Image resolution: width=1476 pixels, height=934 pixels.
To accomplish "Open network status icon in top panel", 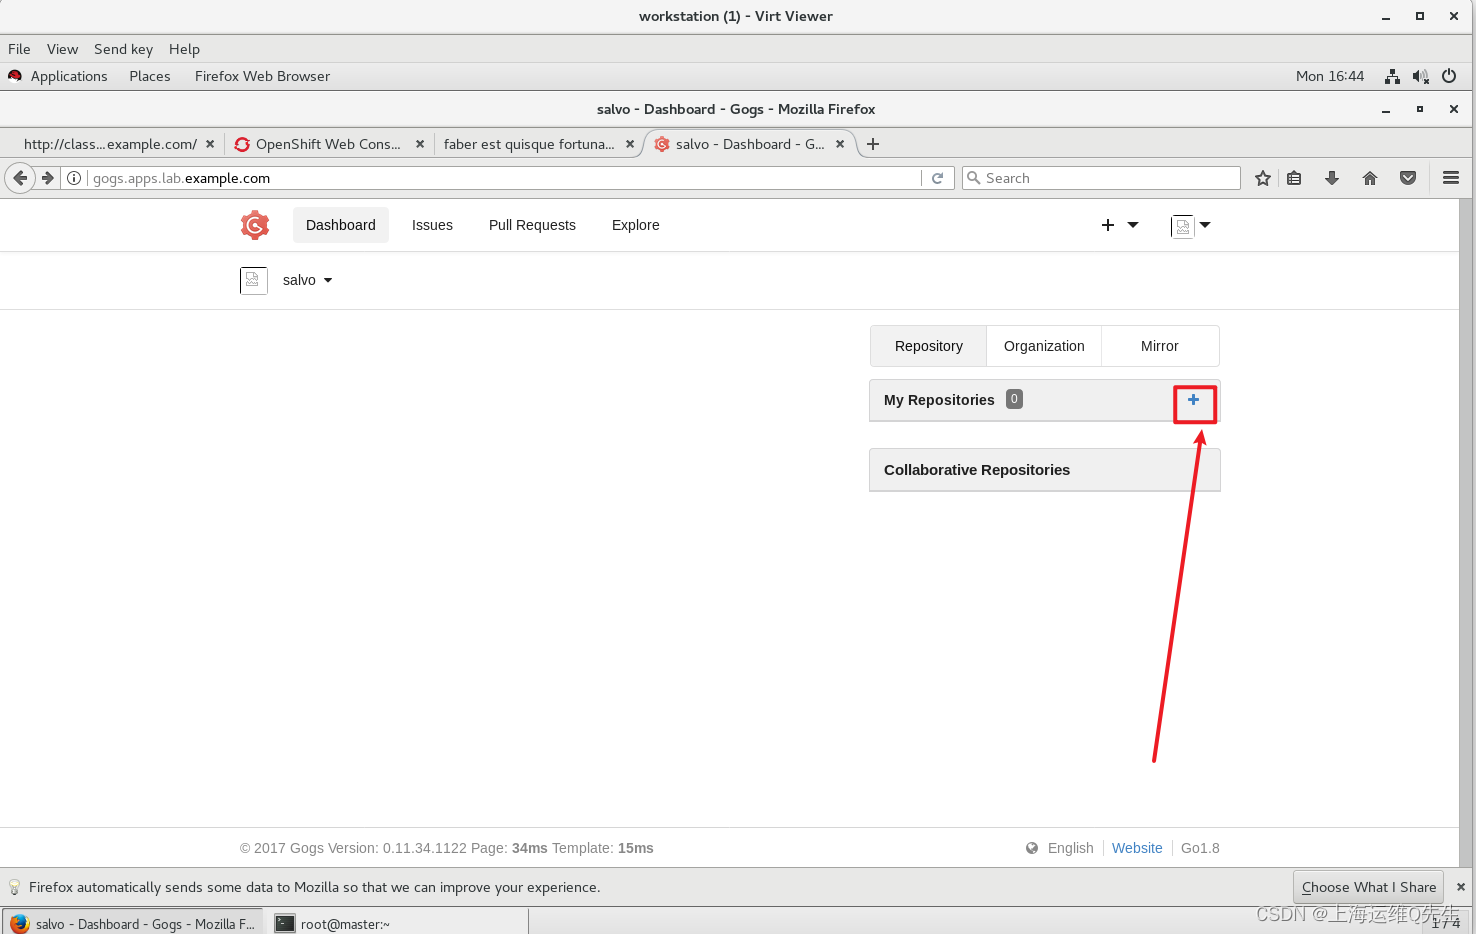I will [x=1392, y=76].
